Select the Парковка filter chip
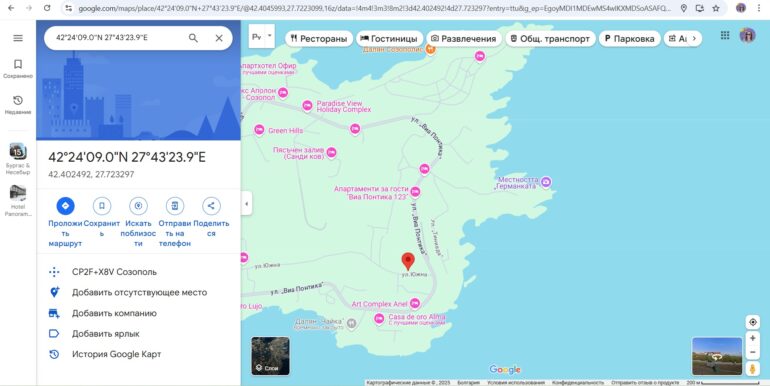 (629, 38)
